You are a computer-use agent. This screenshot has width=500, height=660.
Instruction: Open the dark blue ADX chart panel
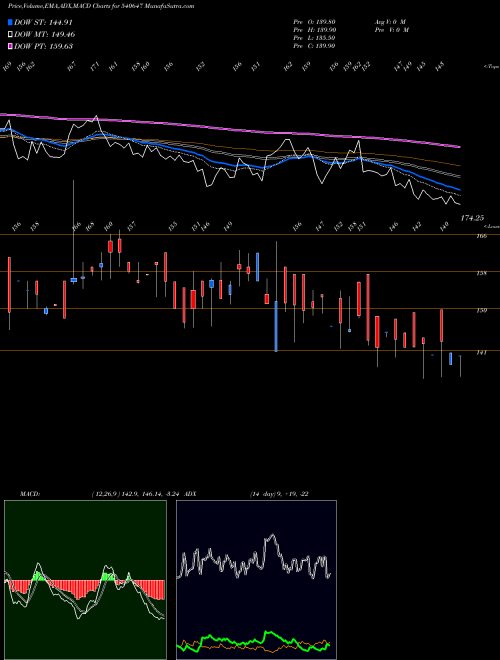tap(256, 580)
